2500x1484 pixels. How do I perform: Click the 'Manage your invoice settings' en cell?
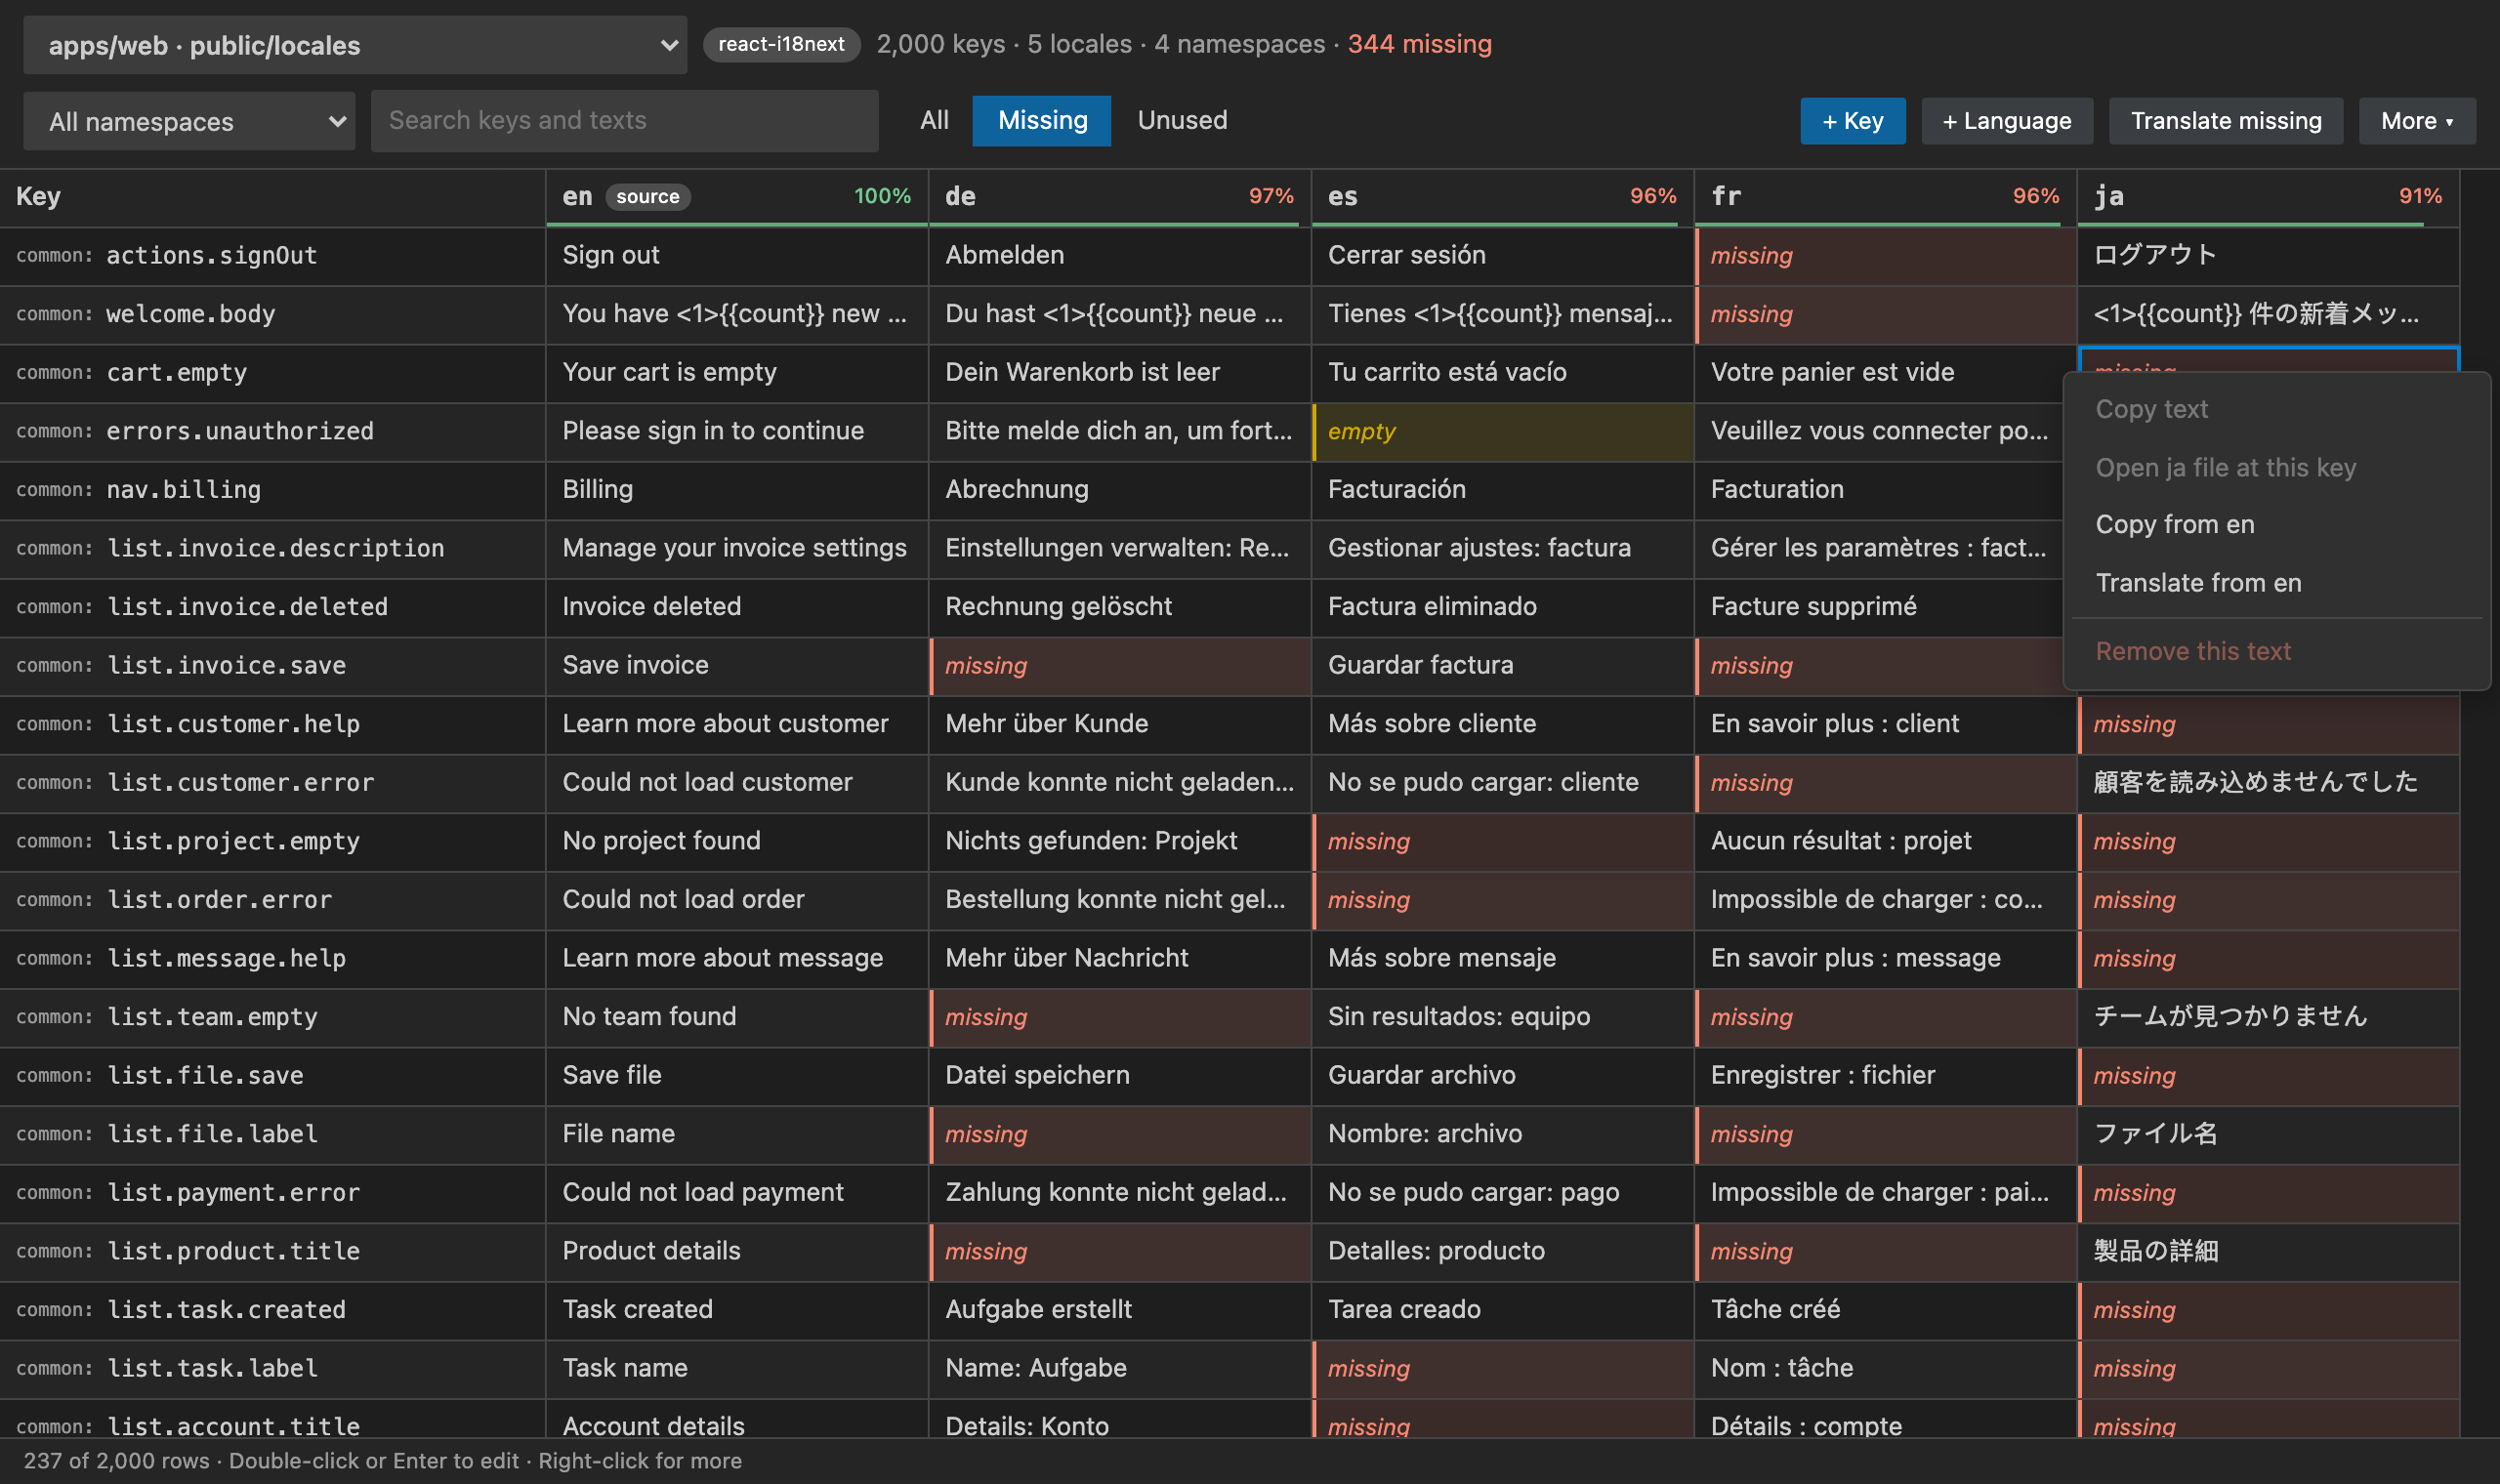(x=737, y=549)
